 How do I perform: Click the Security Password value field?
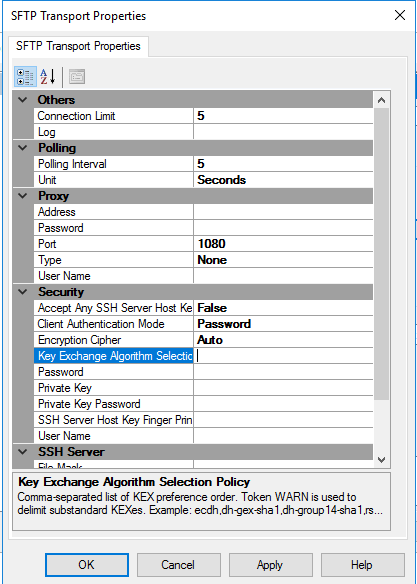click(283, 372)
